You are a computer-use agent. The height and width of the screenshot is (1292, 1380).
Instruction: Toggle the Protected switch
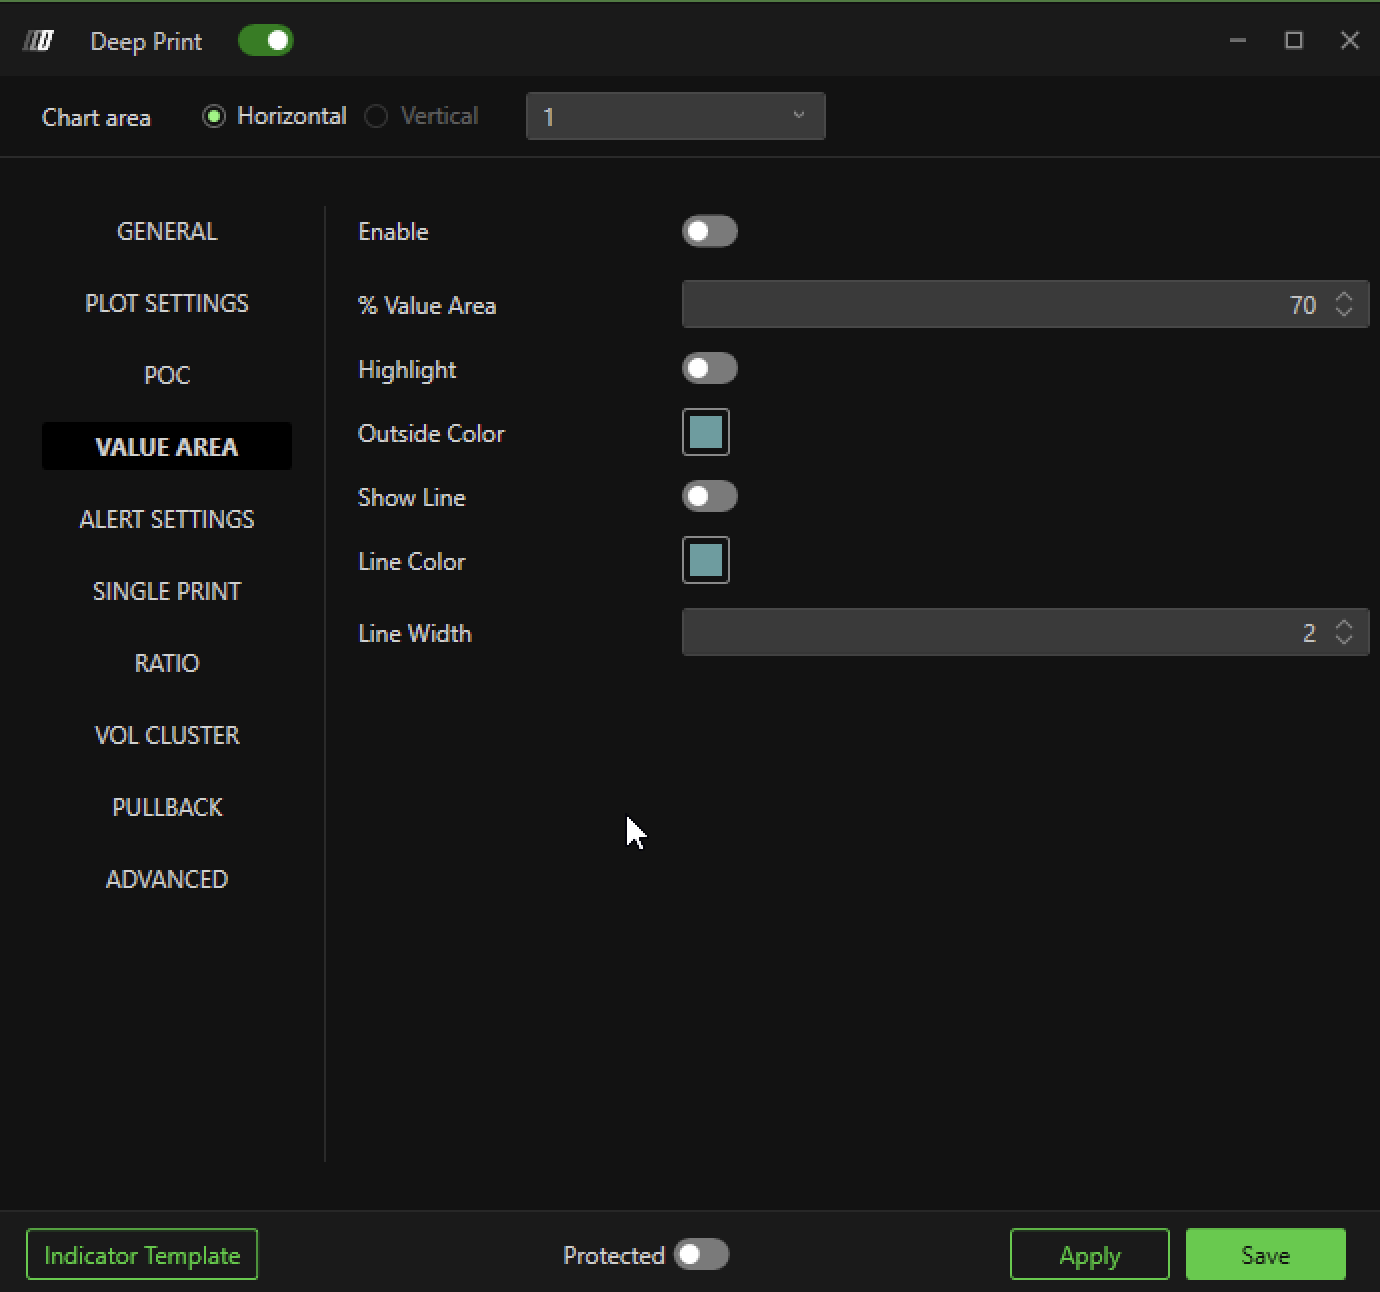pos(701,1255)
